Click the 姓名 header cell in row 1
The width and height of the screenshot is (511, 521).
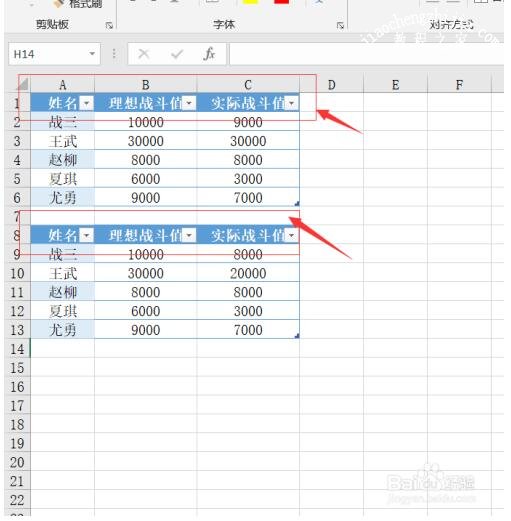(x=62, y=103)
